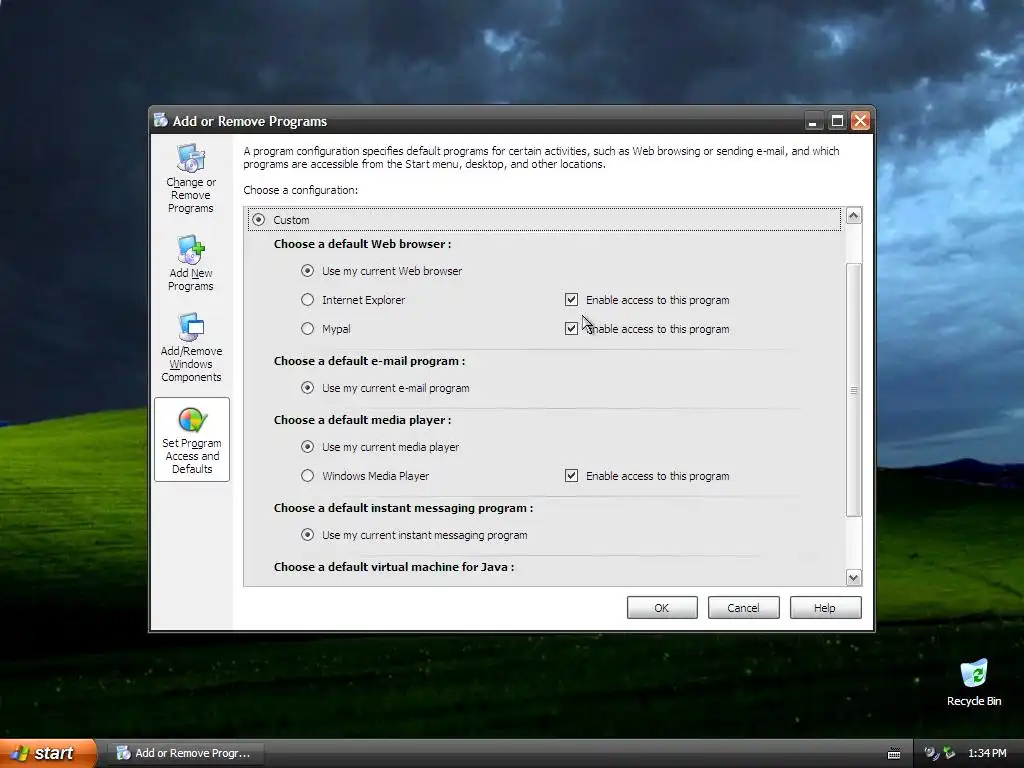Click the 'Choose a default e-mail program' heading
The width and height of the screenshot is (1024, 768).
(370, 360)
